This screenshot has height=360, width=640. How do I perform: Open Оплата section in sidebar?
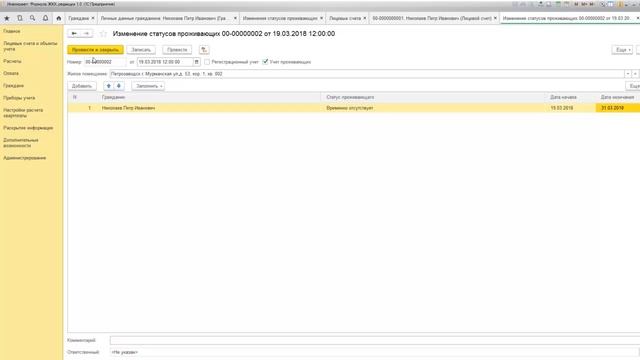point(11,73)
